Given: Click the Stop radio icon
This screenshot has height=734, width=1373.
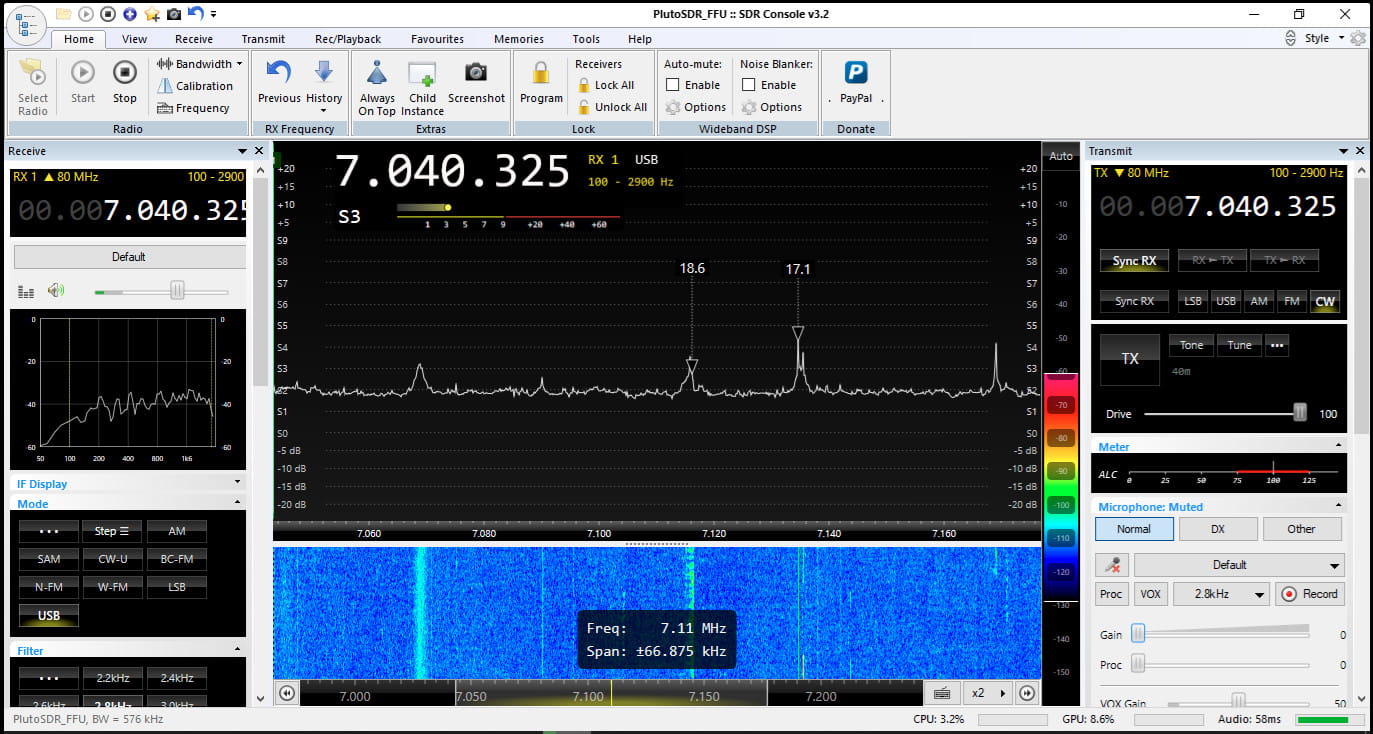Looking at the screenshot, I should click(x=124, y=72).
